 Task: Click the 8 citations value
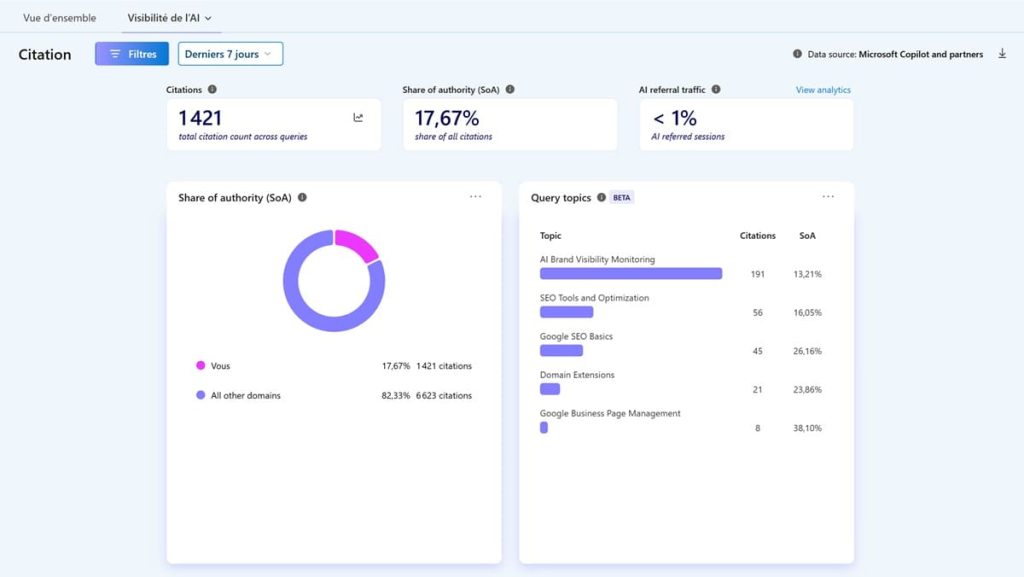[758, 428]
